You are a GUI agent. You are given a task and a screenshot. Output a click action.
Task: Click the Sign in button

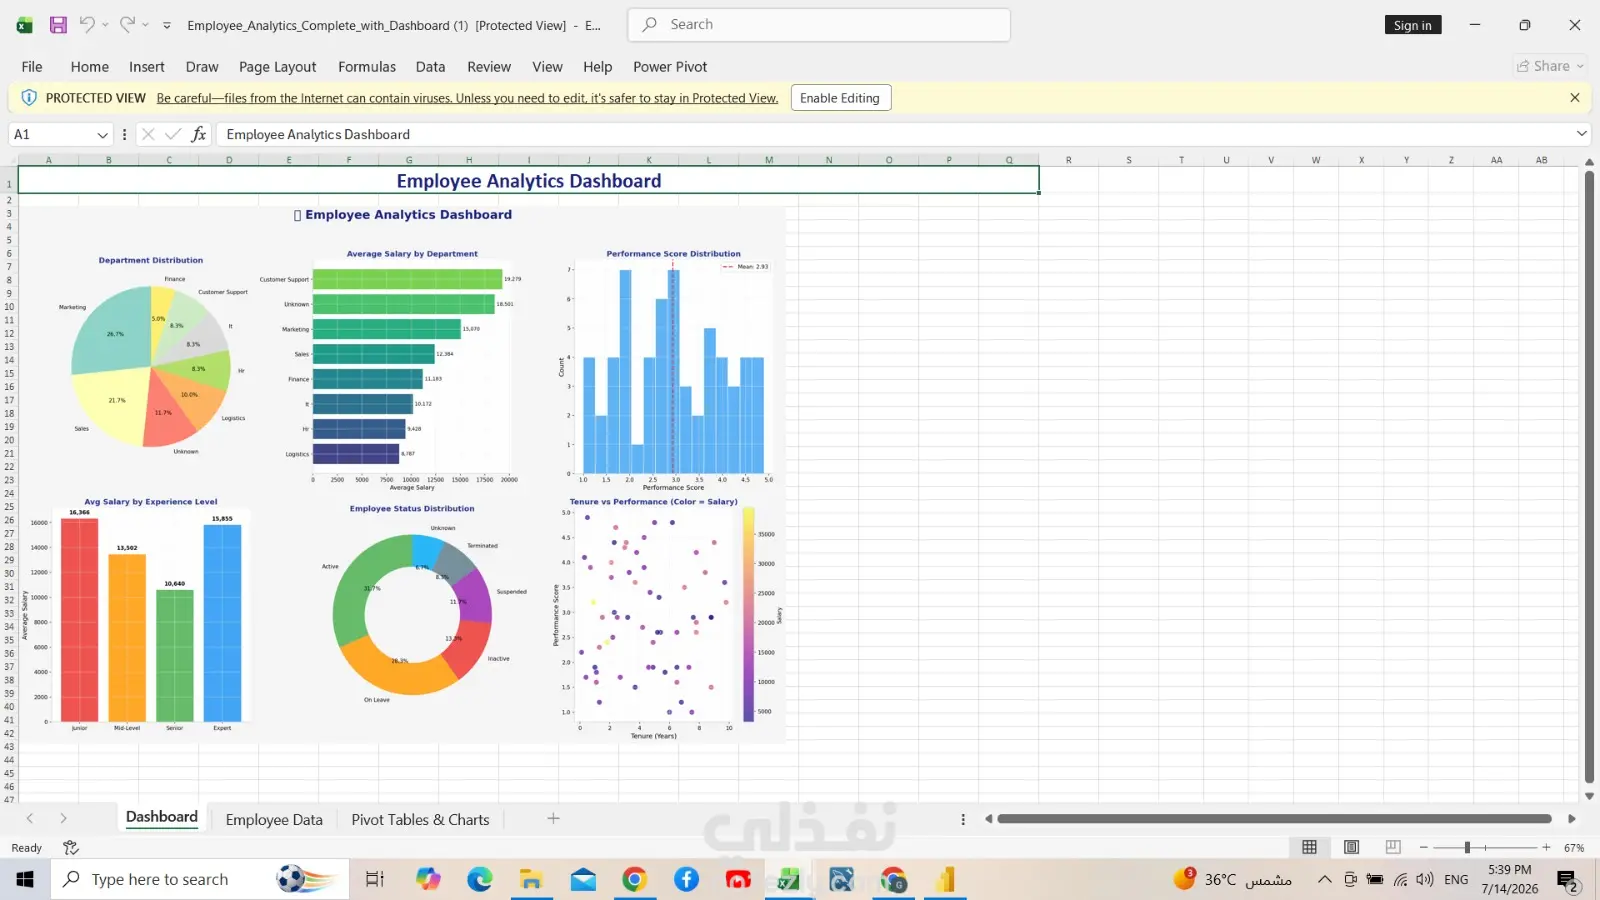pos(1412,25)
